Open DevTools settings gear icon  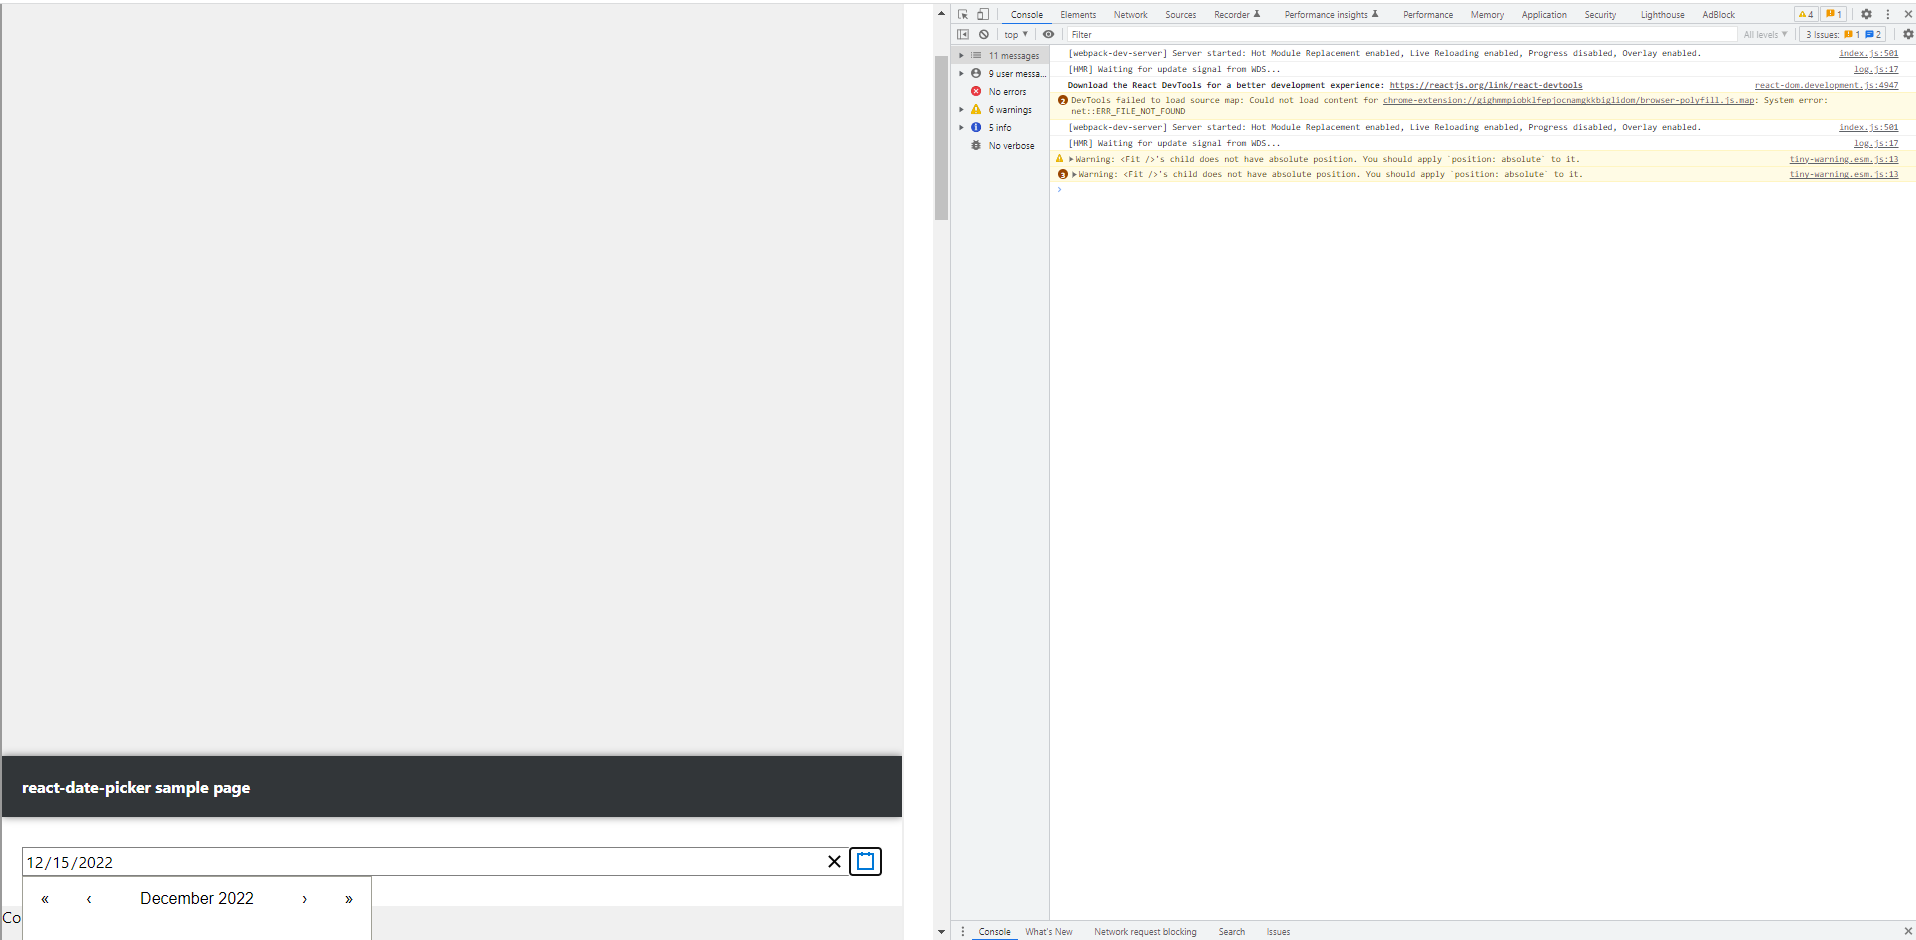pos(1866,14)
